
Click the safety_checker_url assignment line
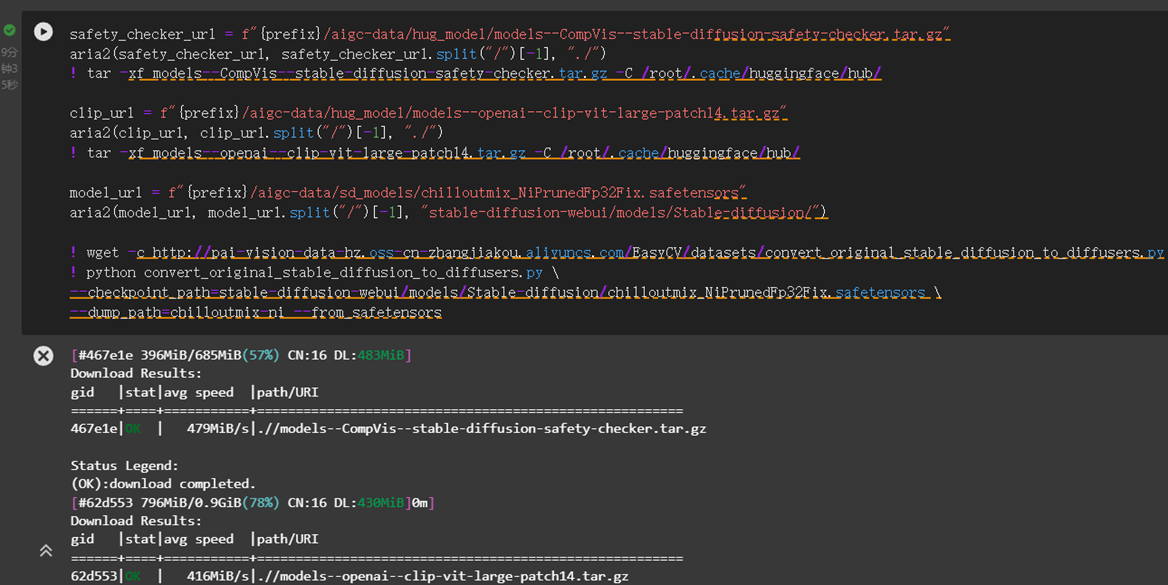pos(510,34)
